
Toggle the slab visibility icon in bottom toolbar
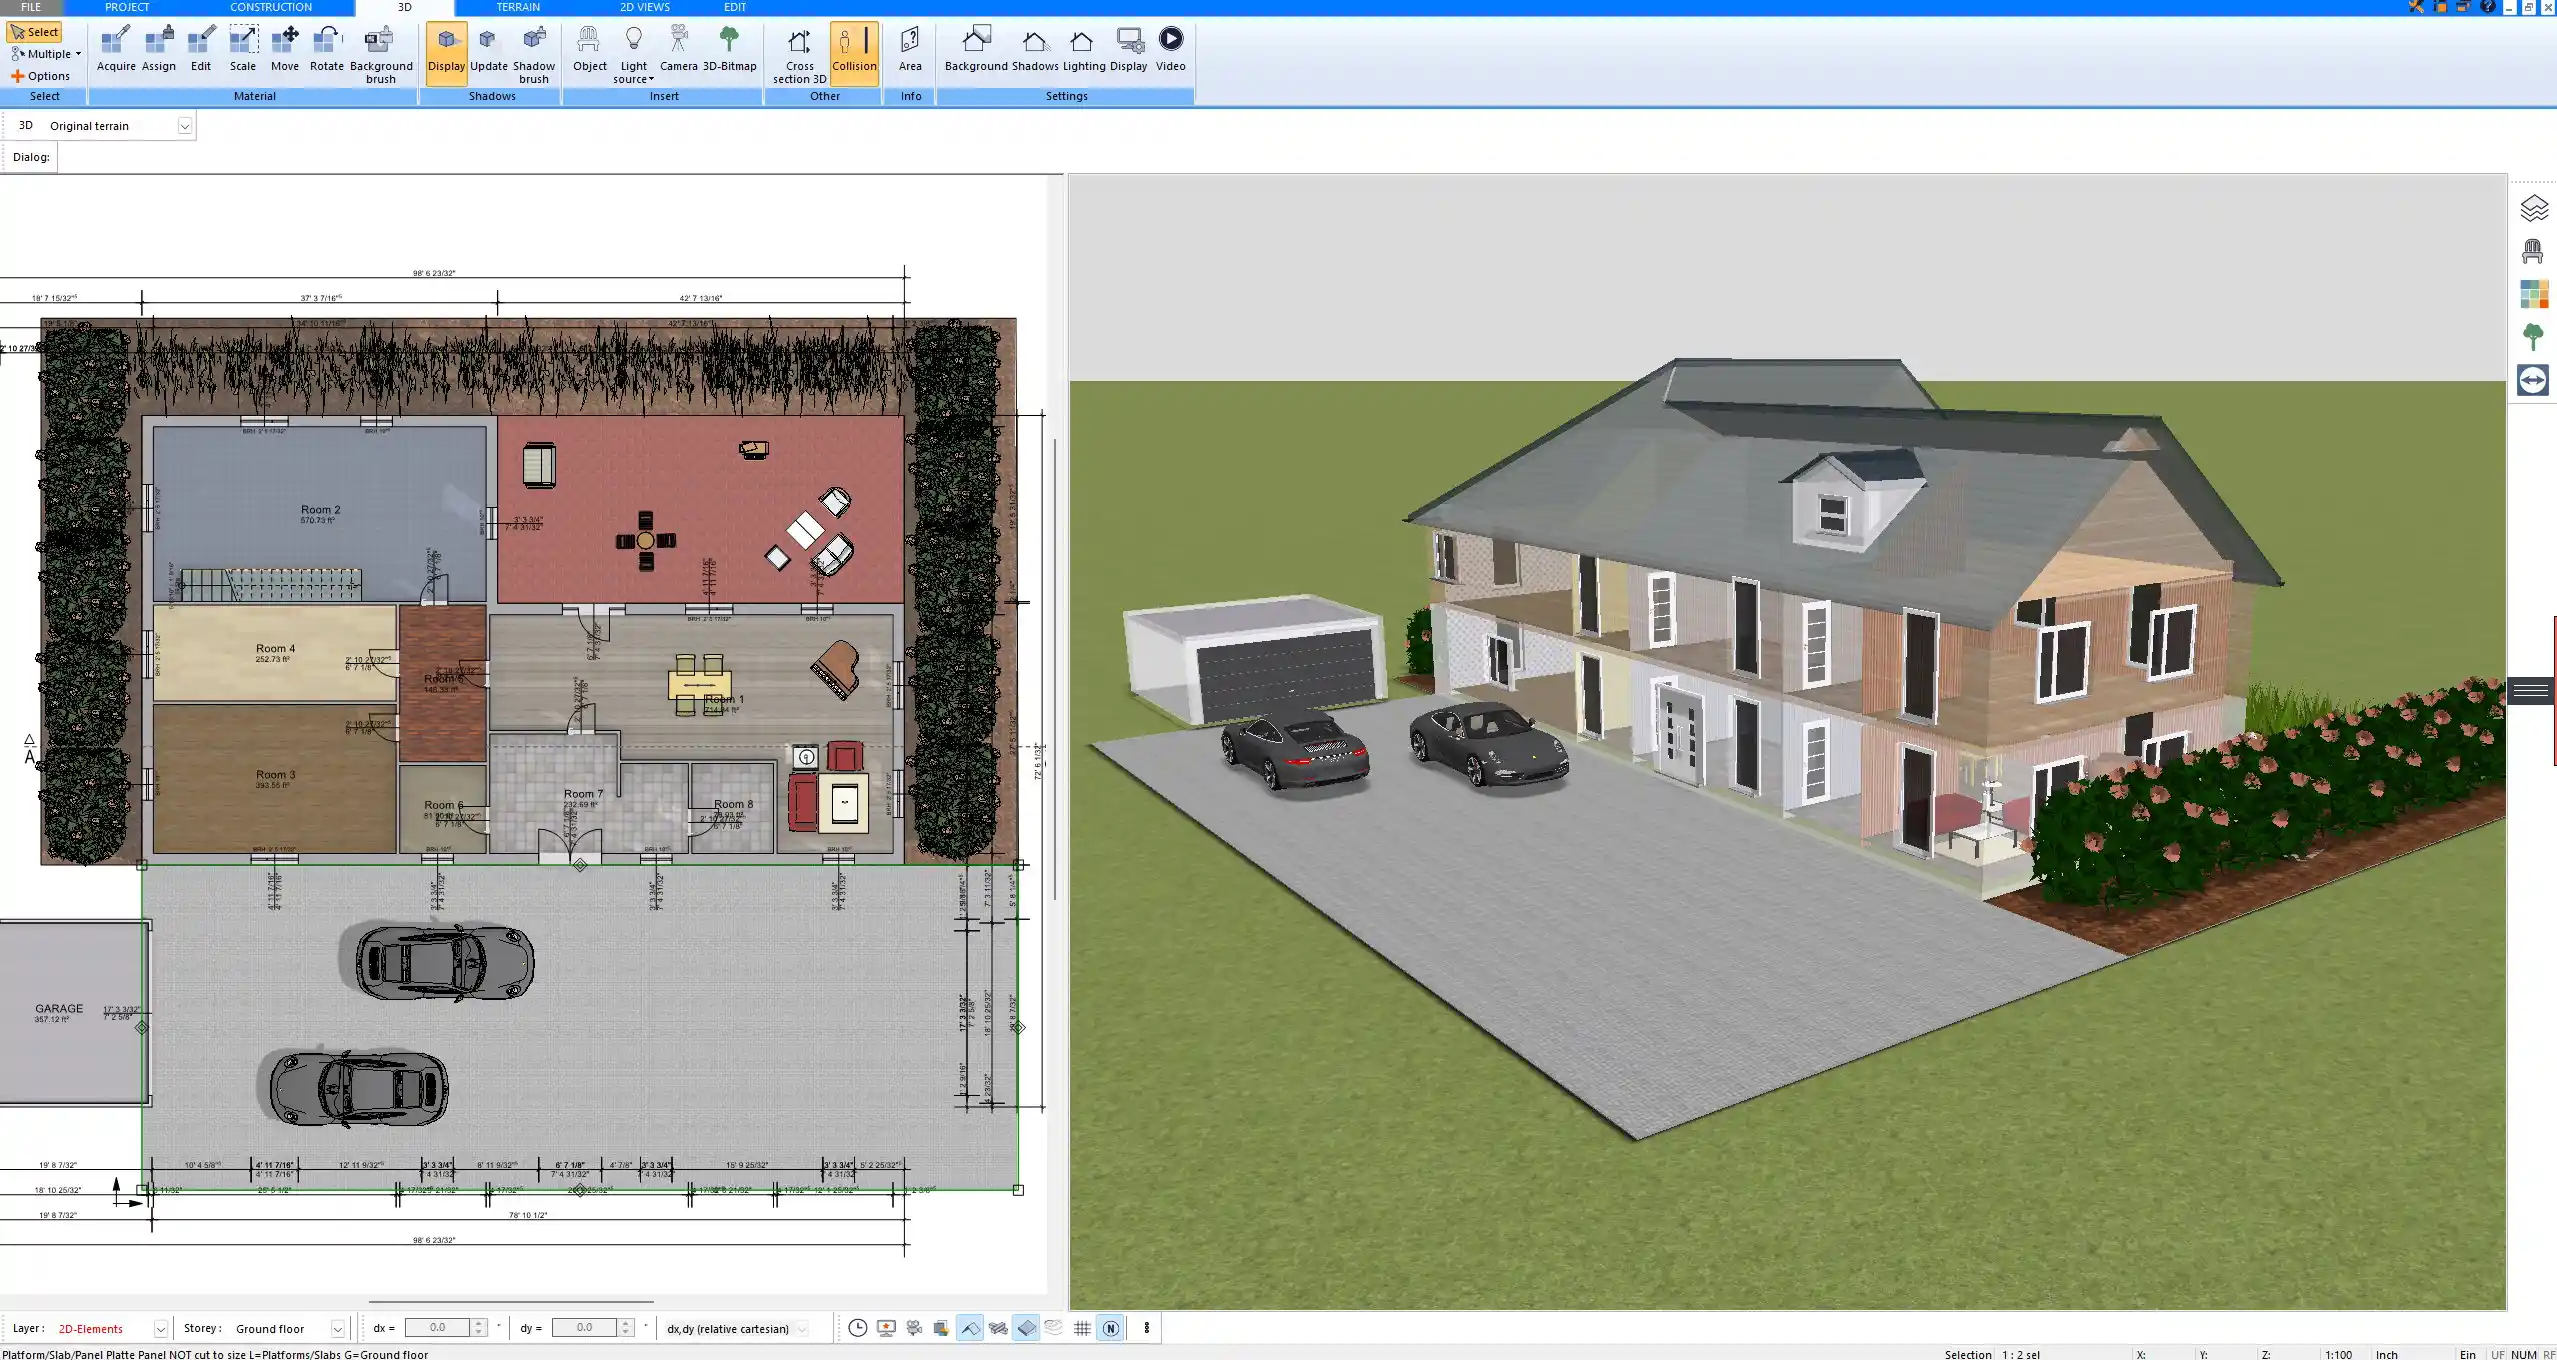click(1027, 1328)
